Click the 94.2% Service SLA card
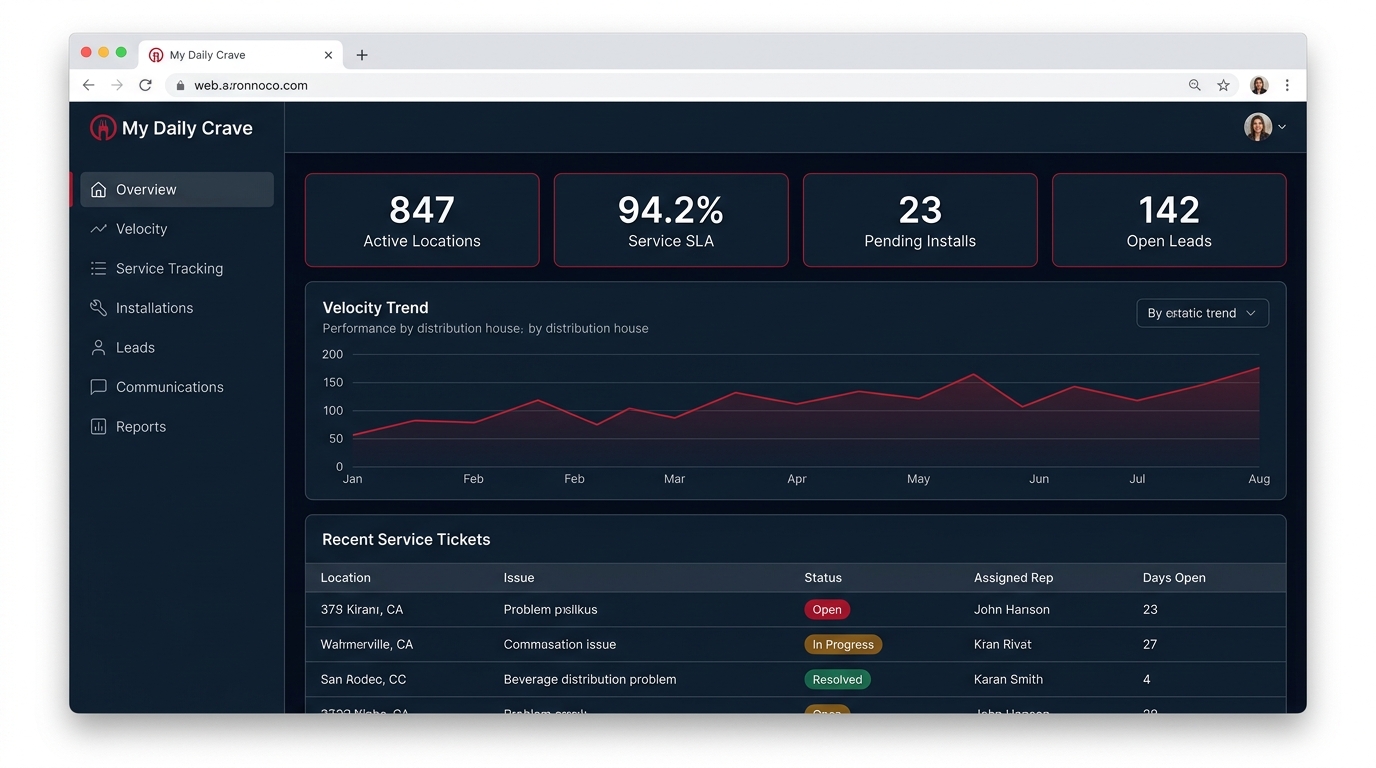The width and height of the screenshot is (1376, 768). 671,220
